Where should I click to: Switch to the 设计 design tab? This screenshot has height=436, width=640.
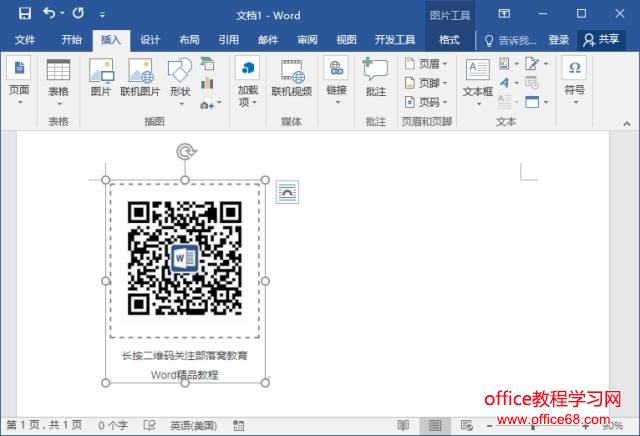point(150,40)
